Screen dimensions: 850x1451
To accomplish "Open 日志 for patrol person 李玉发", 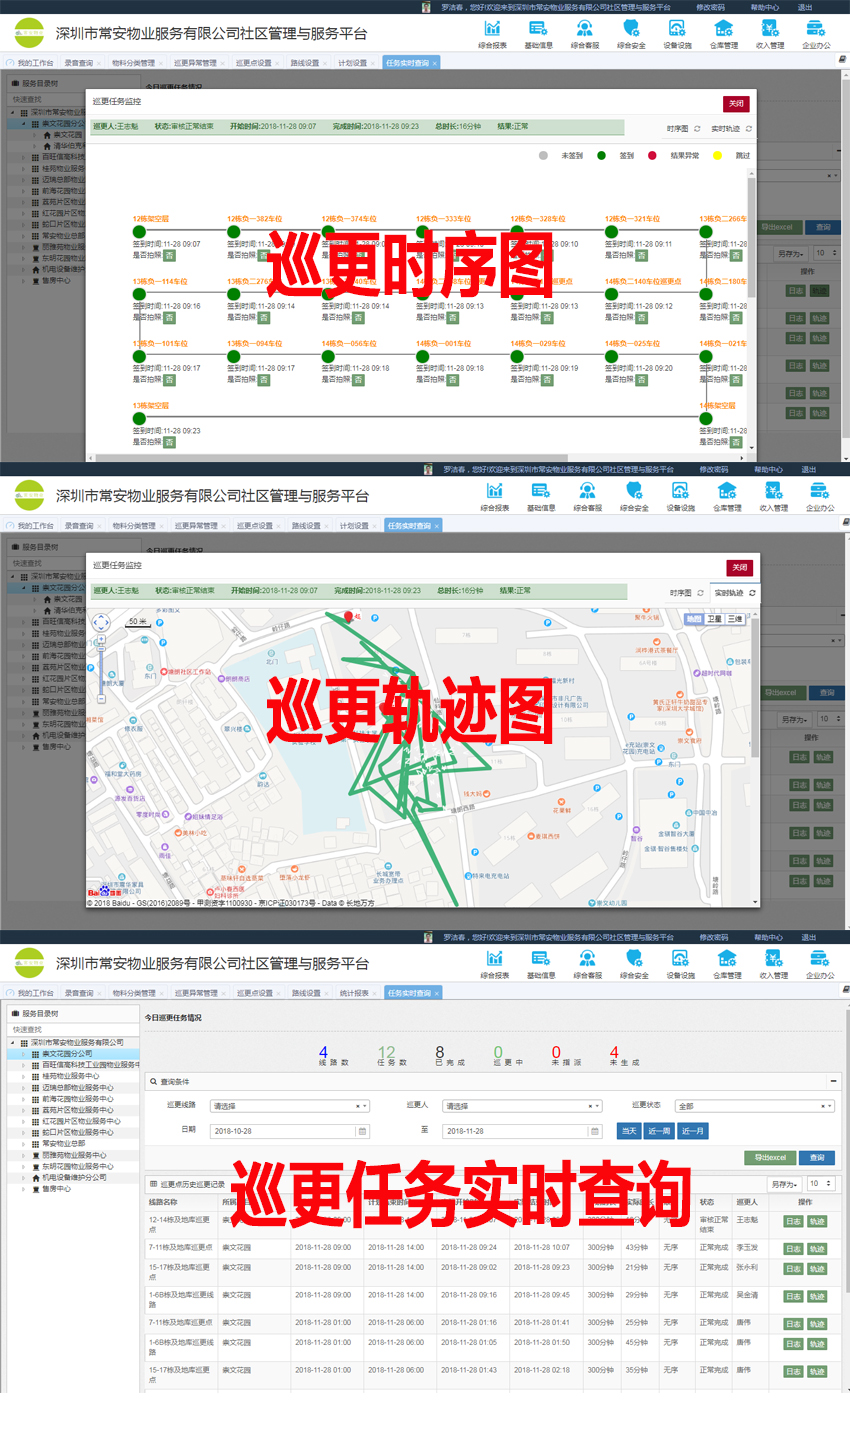I will [x=792, y=1248].
